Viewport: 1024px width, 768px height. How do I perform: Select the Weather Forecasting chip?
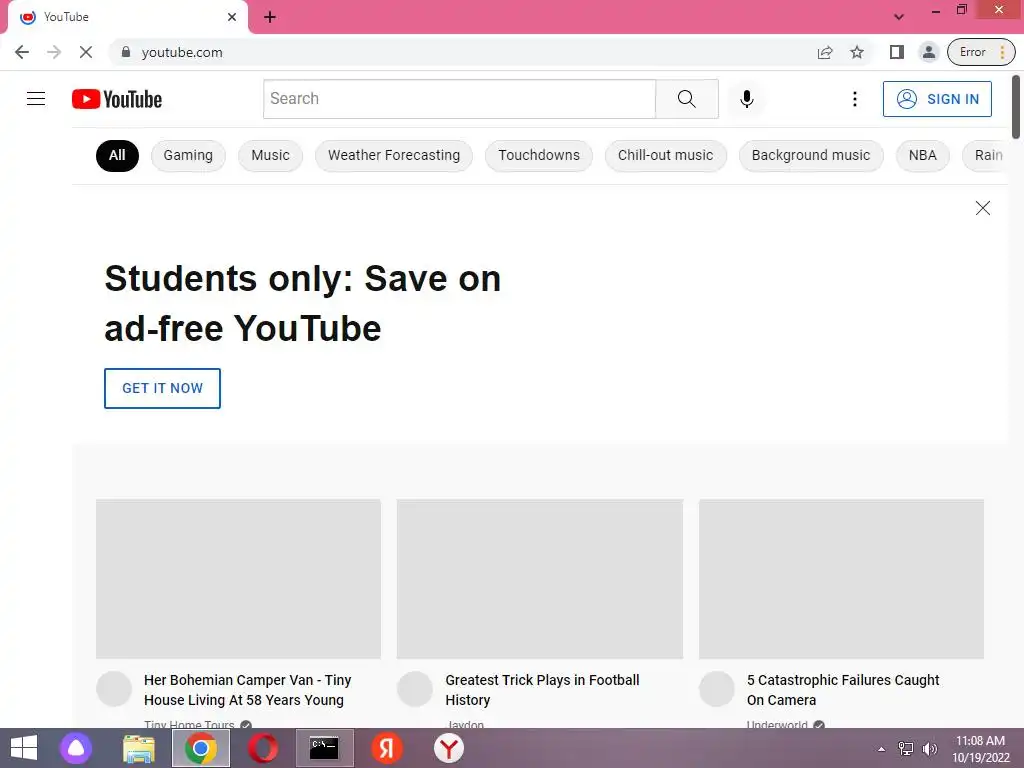click(x=394, y=155)
